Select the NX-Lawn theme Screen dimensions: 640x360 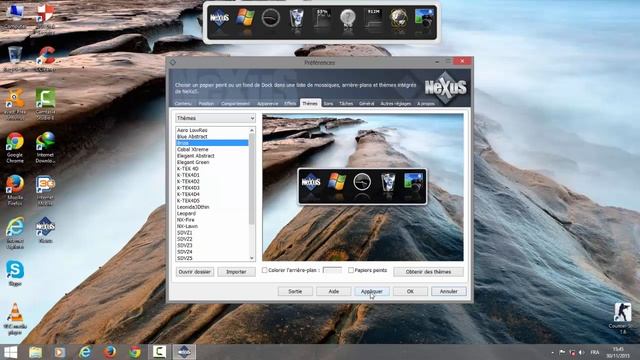pyautogui.click(x=187, y=226)
